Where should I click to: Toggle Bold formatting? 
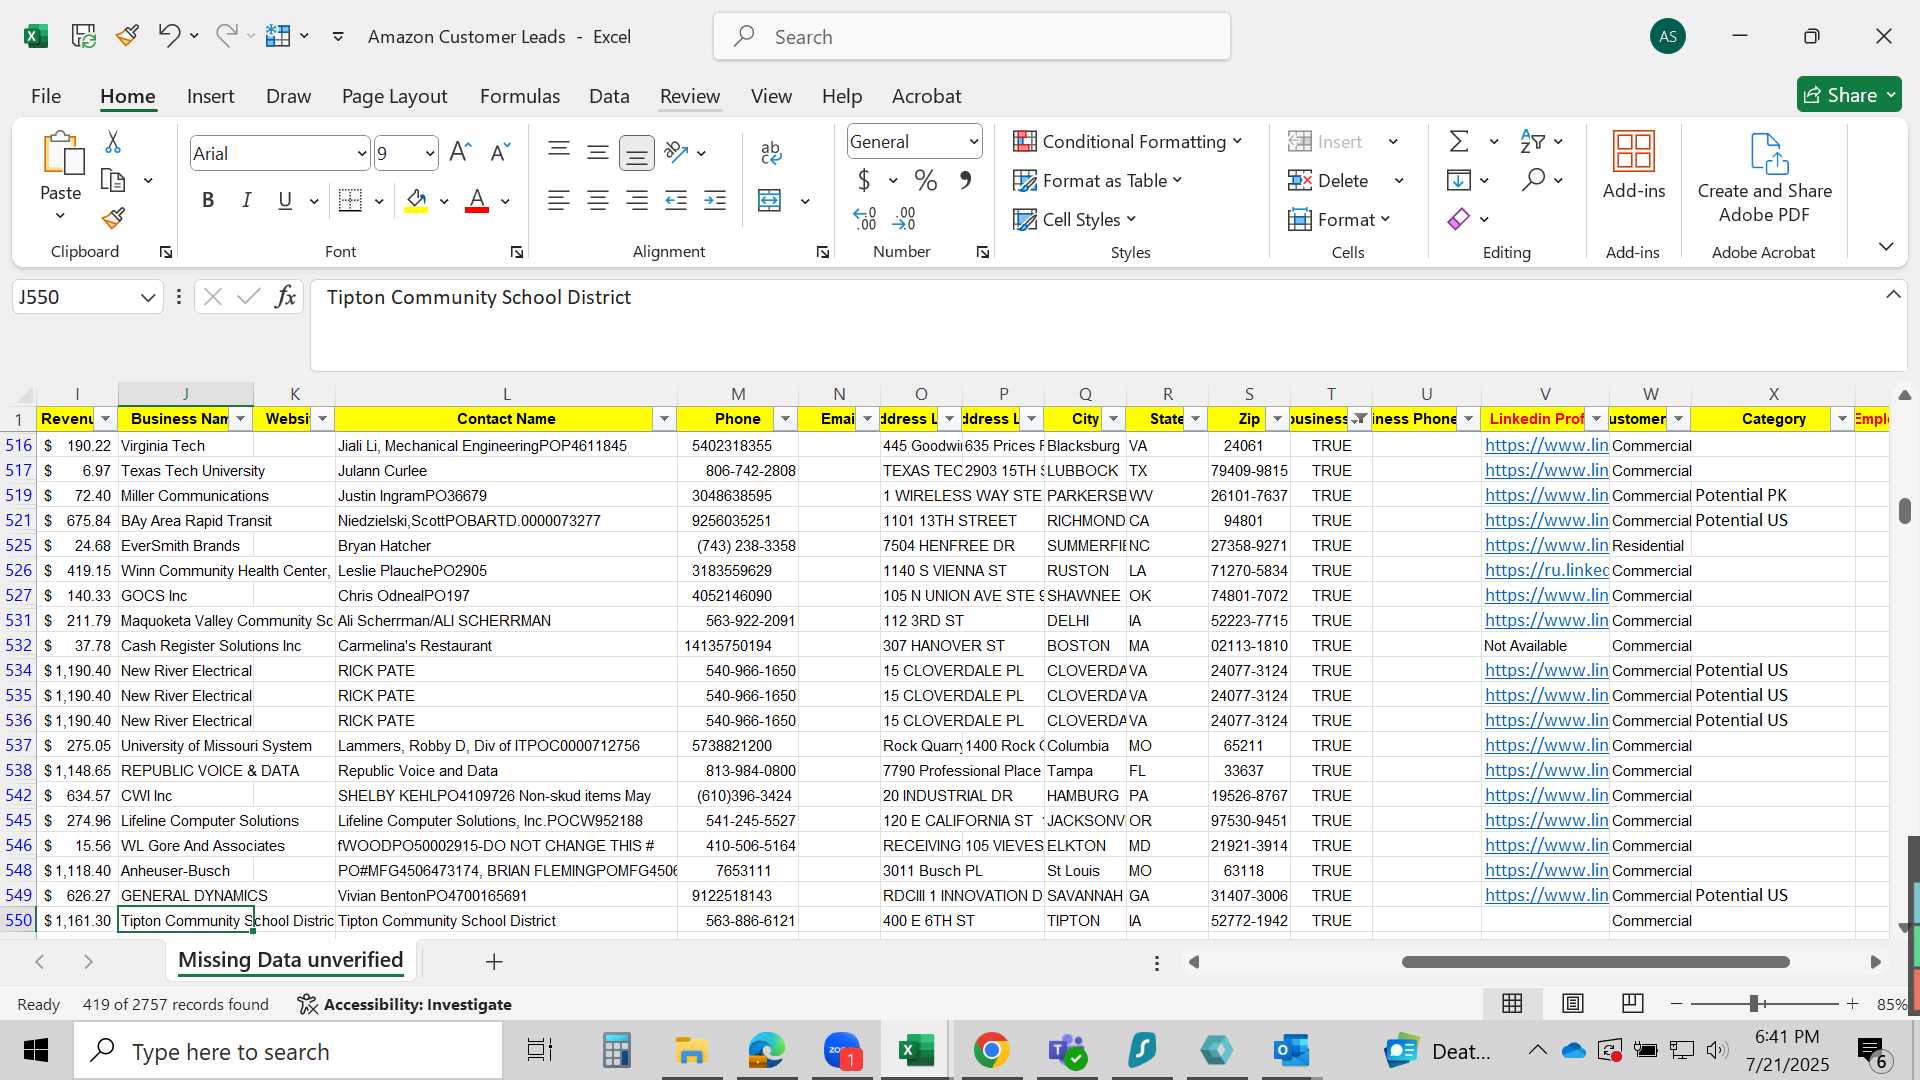[208, 201]
